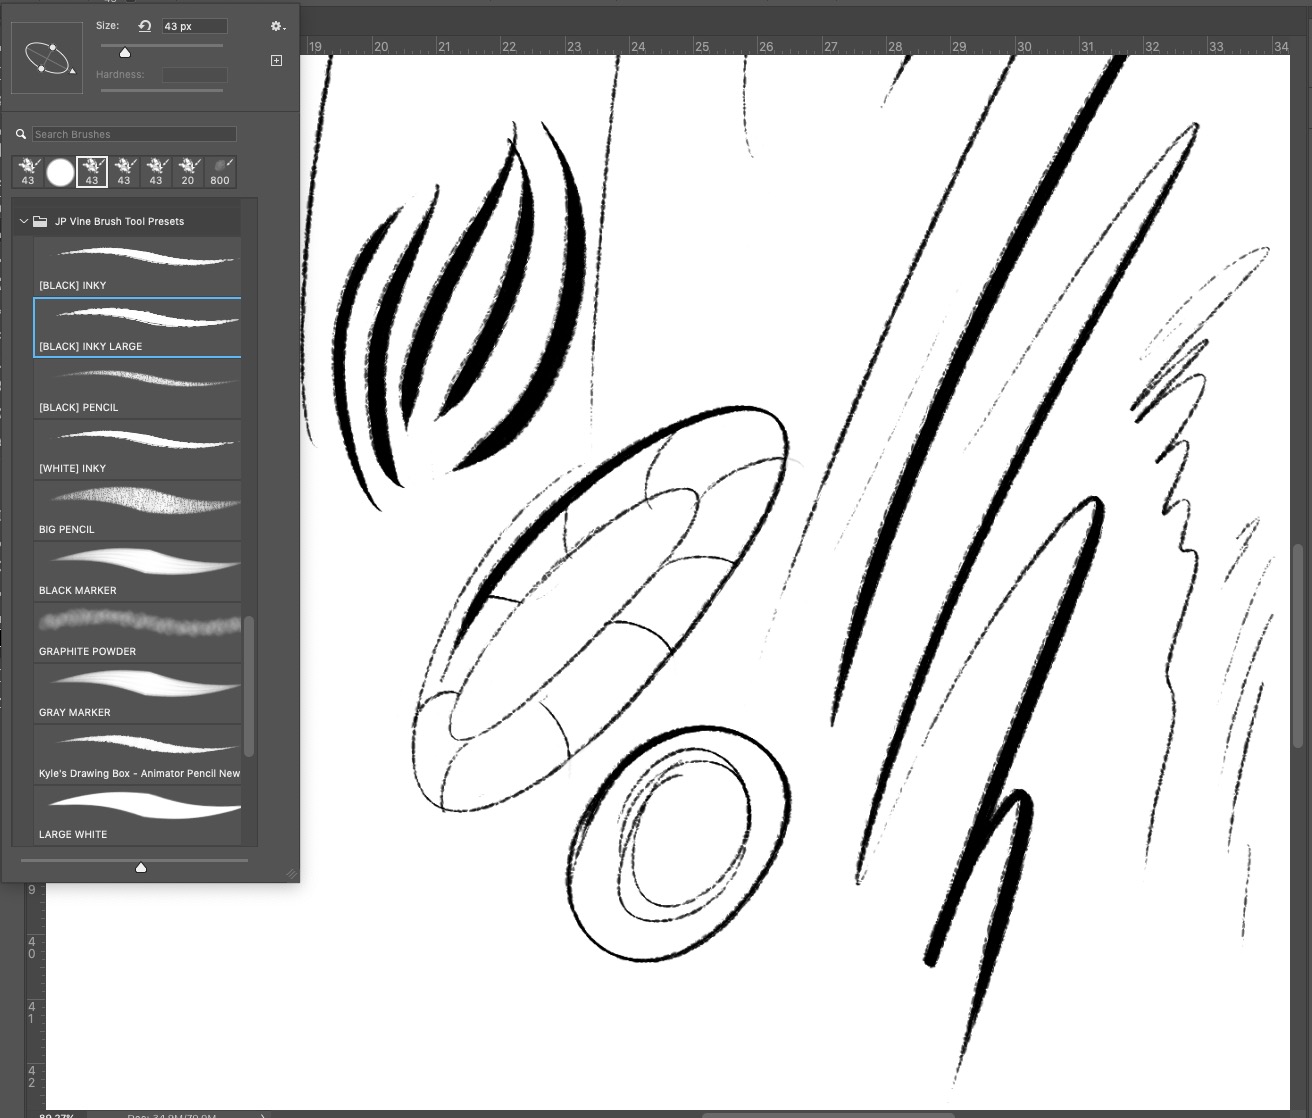This screenshot has width=1312, height=1118.
Task: Choose the GRAPHITE POWDER brush preset
Action: point(138,632)
